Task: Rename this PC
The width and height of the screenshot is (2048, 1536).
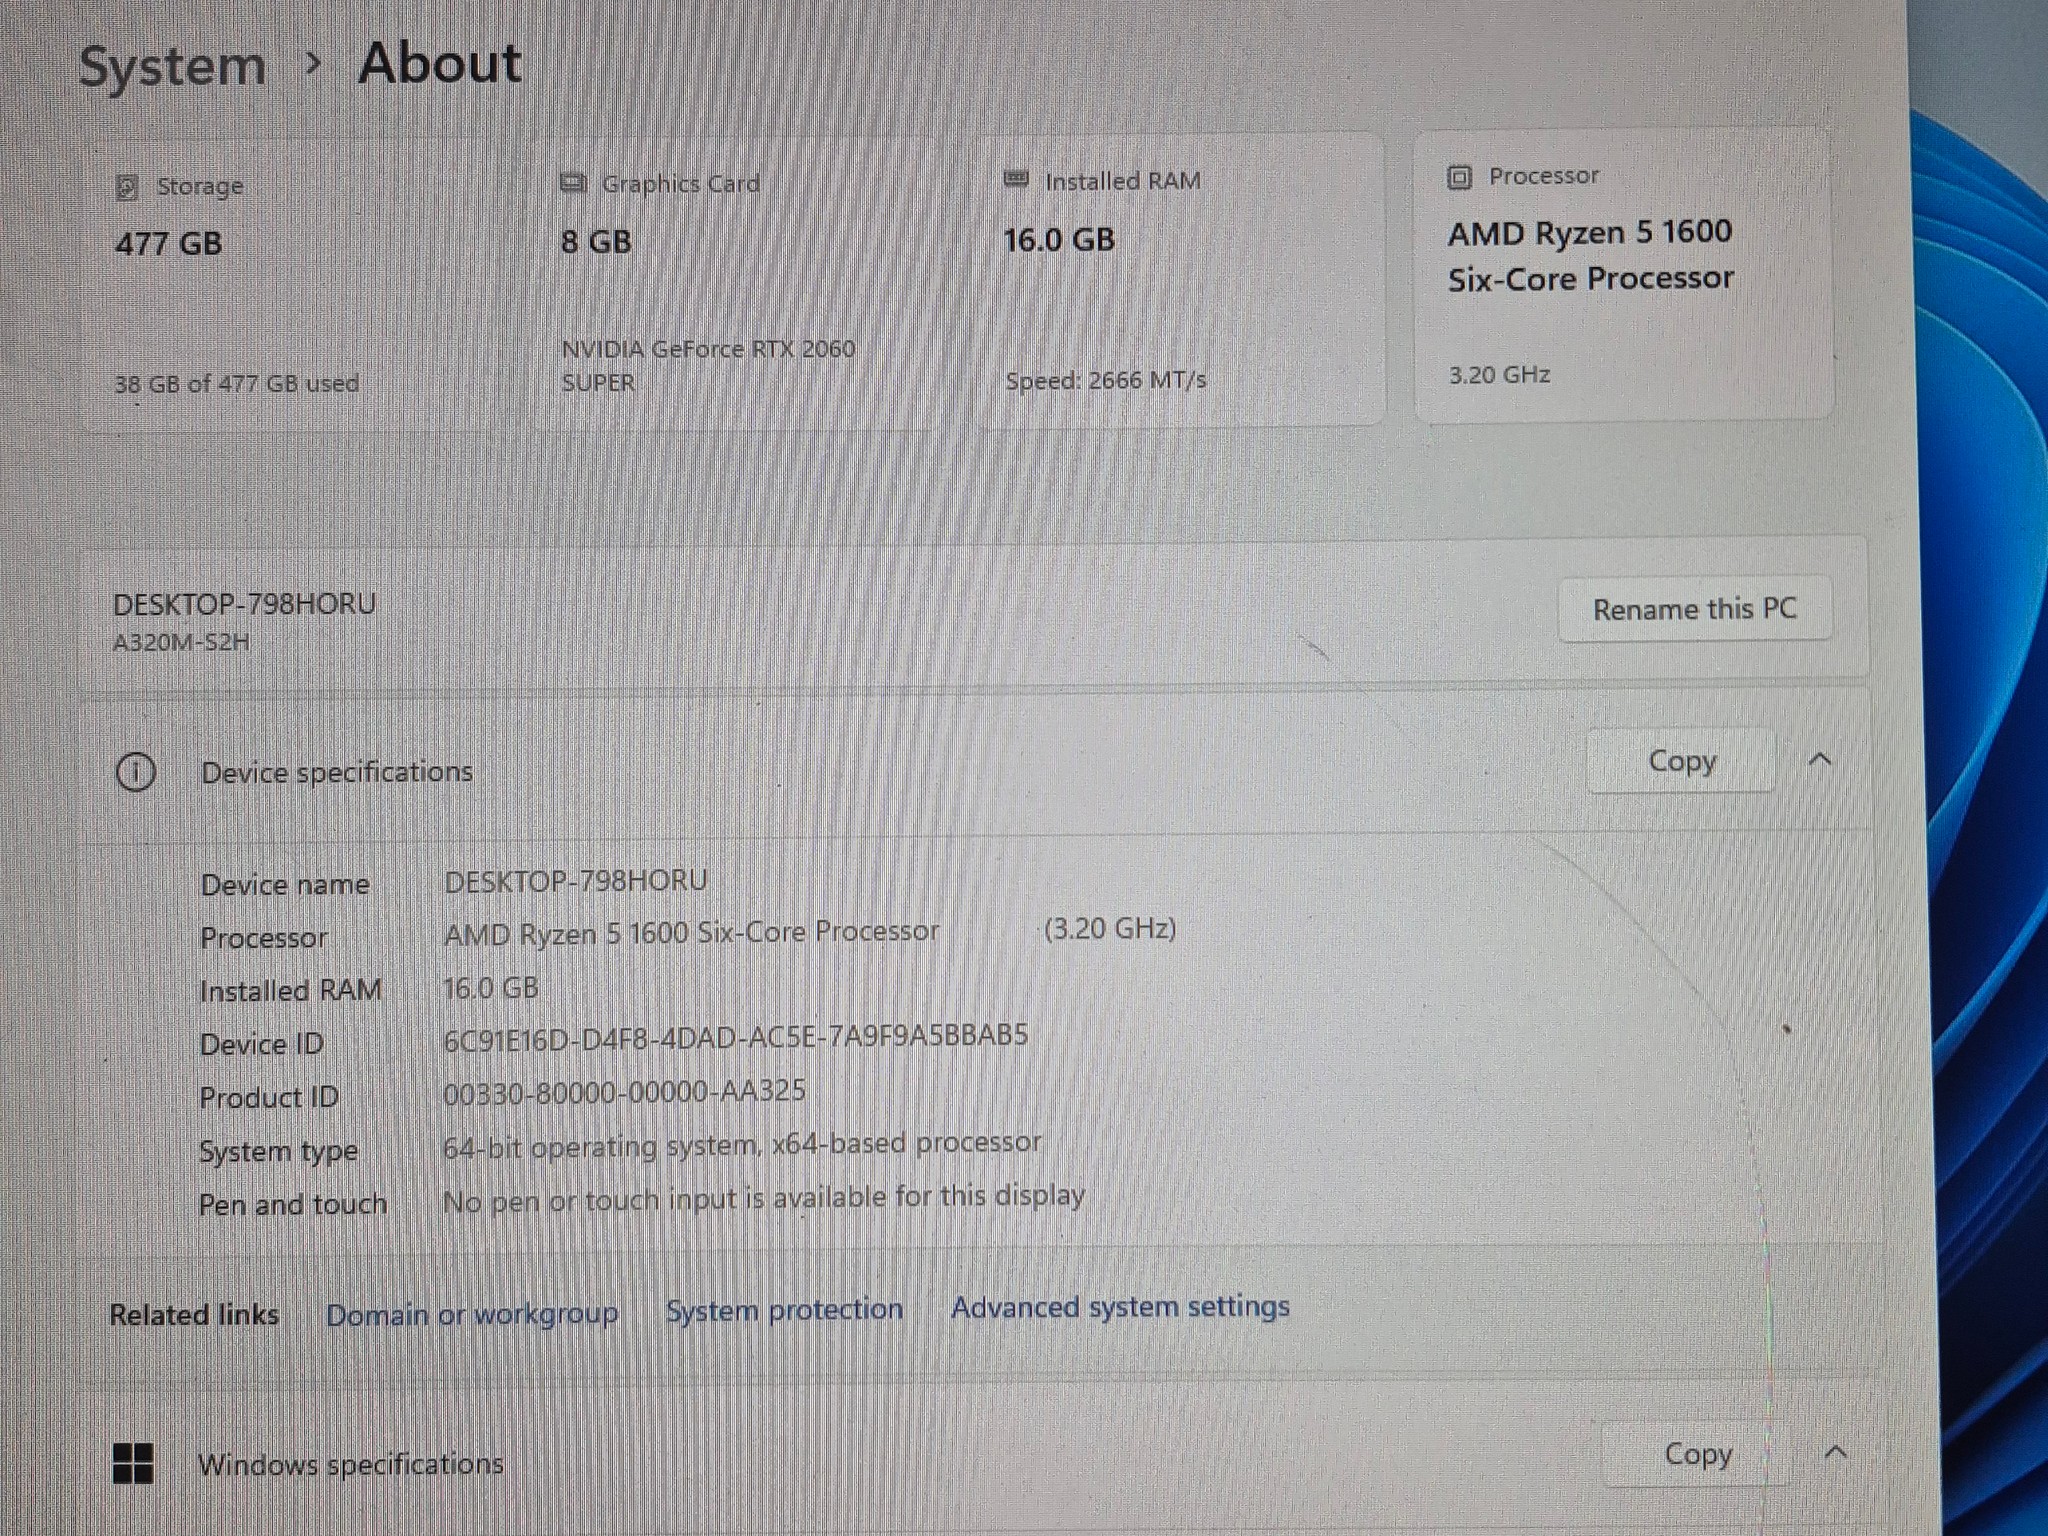Action: (x=1695, y=609)
